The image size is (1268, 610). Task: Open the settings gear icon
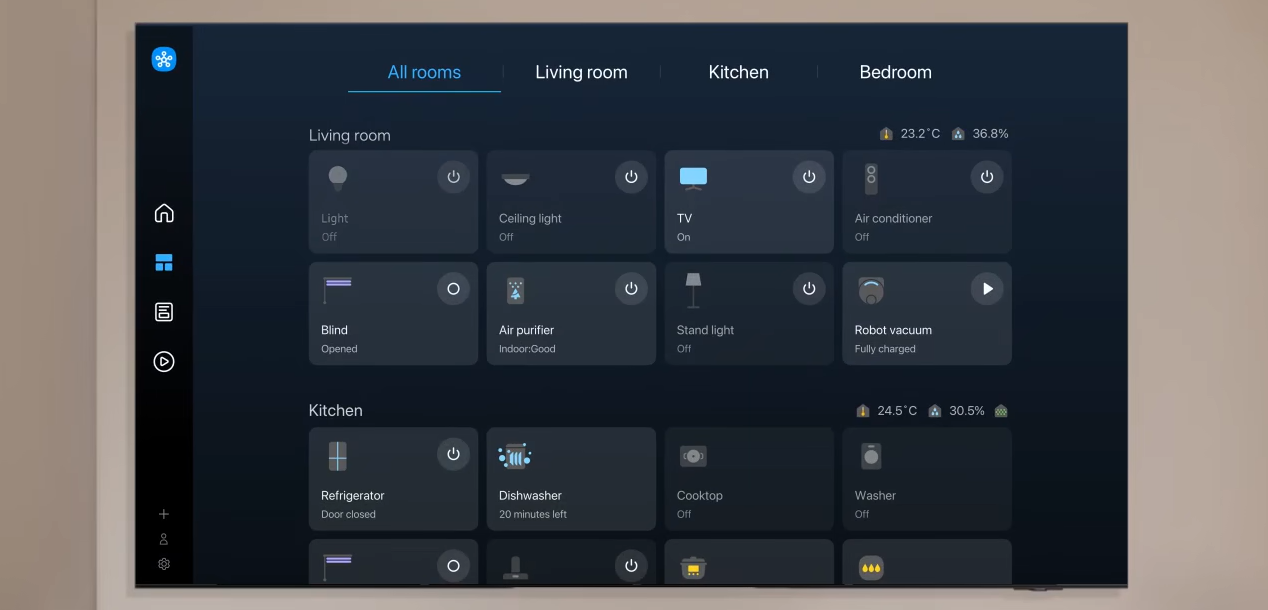[164, 564]
